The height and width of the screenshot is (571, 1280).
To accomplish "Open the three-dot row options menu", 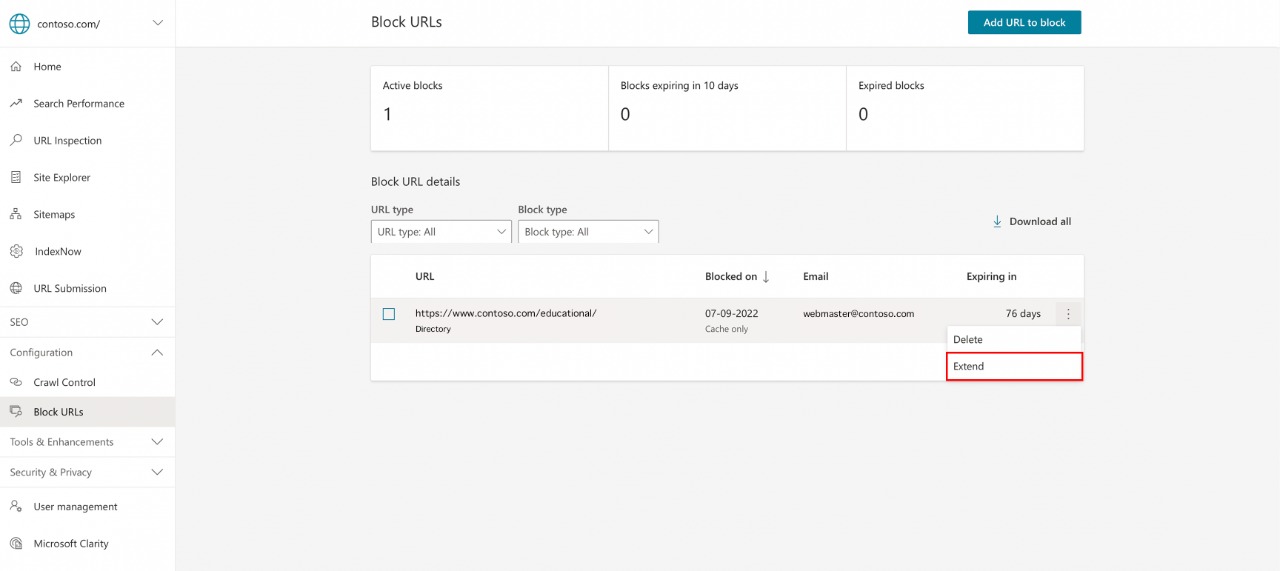I will [1068, 314].
